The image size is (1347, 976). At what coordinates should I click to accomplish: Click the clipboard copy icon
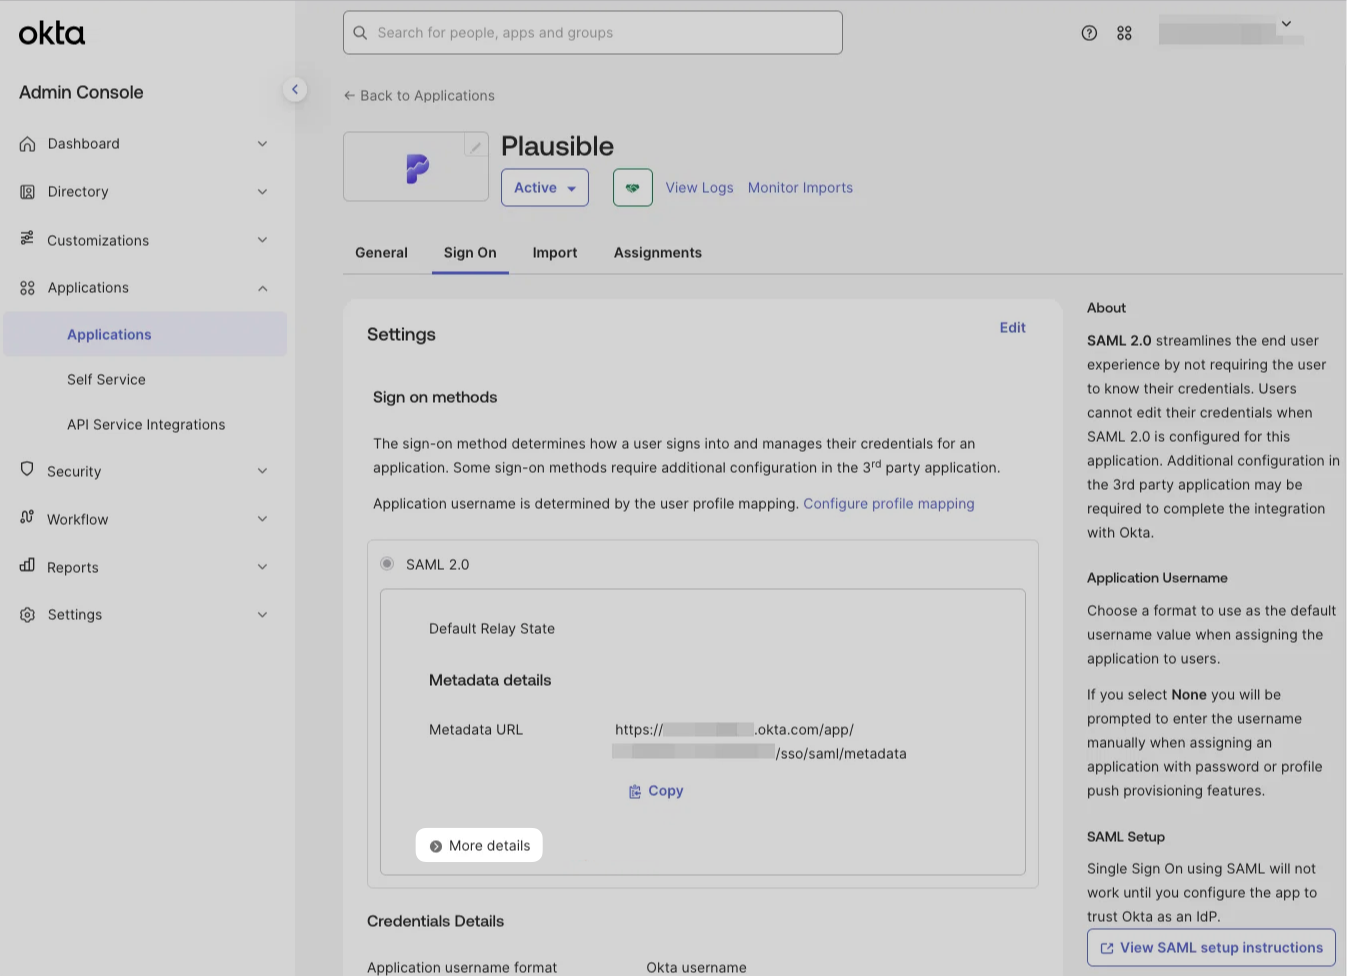[x=635, y=791]
